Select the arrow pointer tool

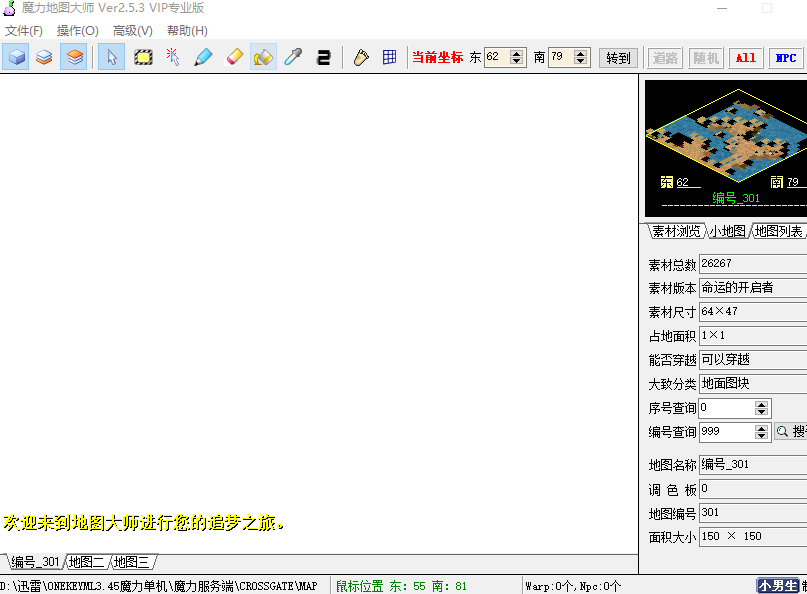pos(111,57)
